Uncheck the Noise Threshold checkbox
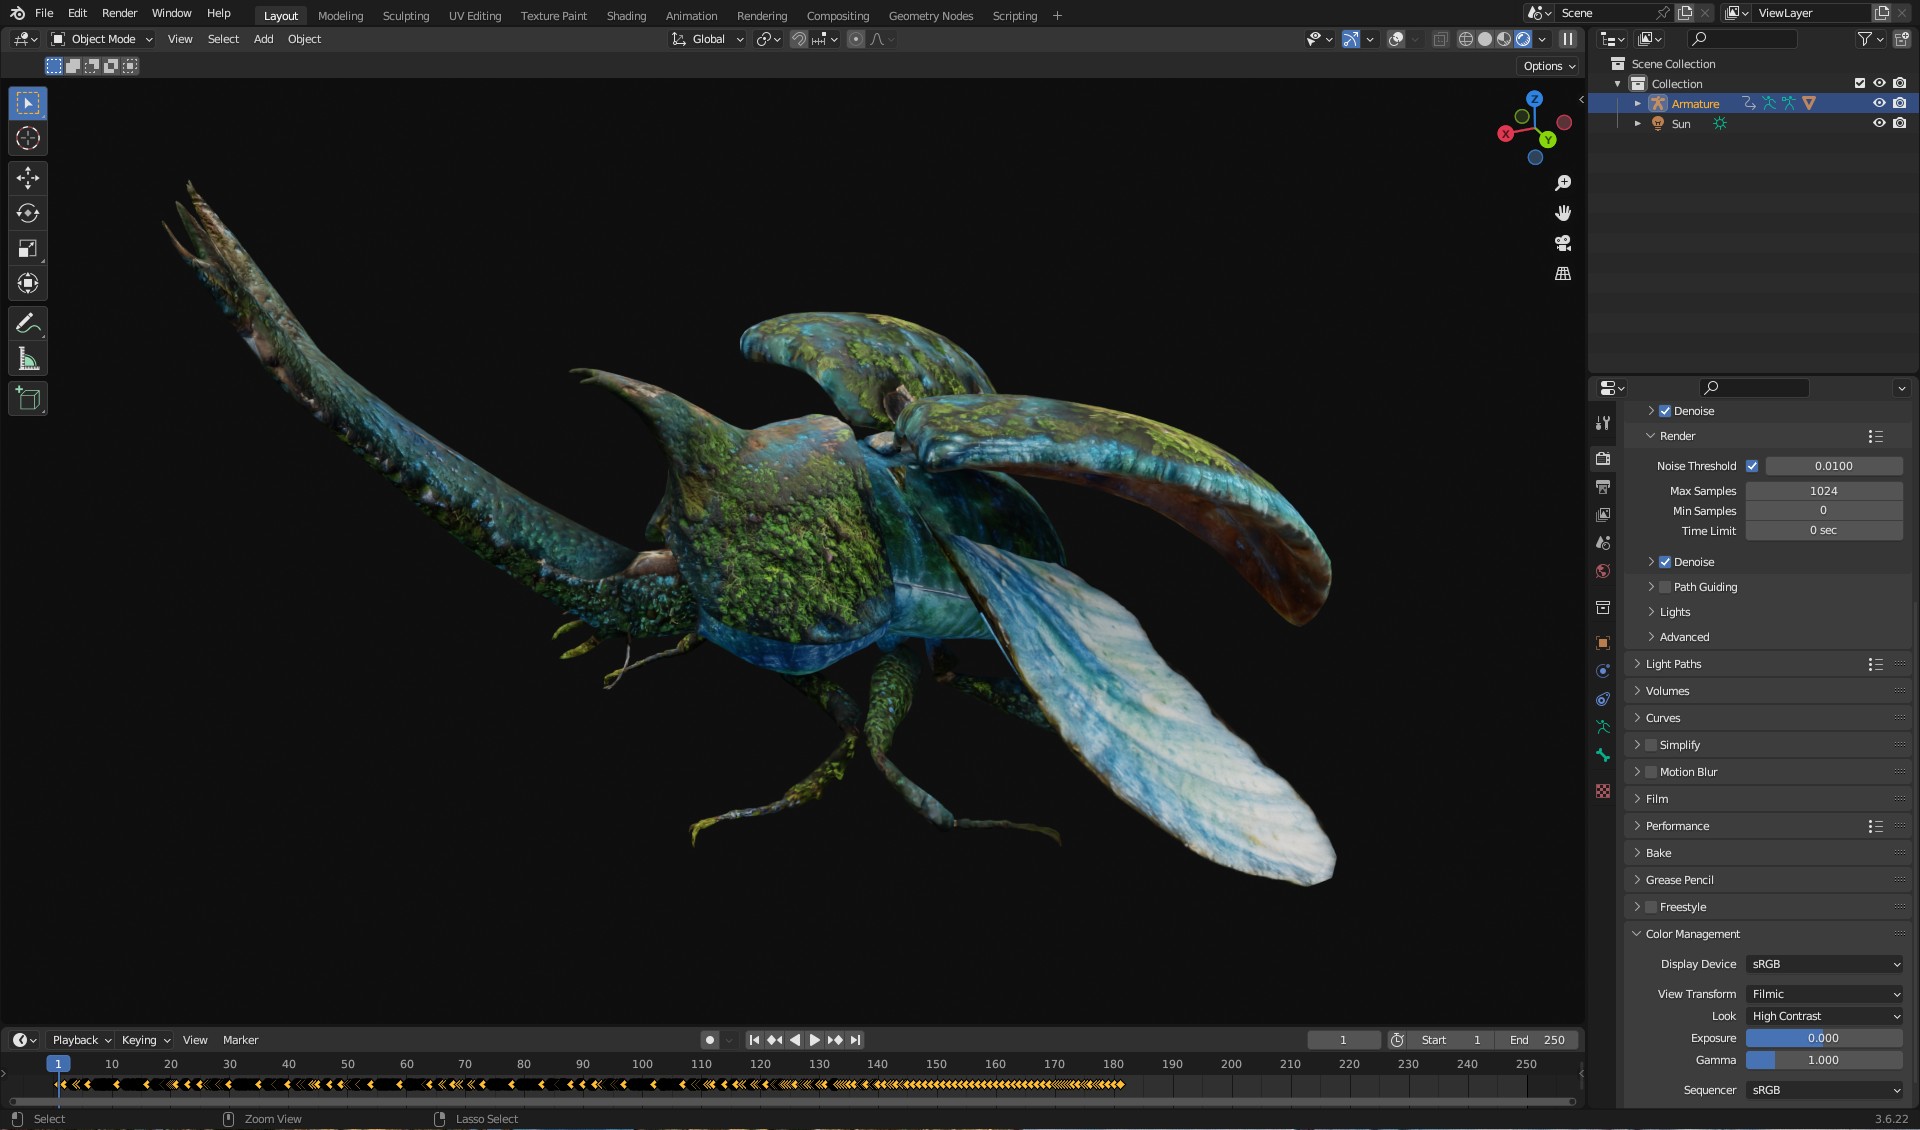The width and height of the screenshot is (1920, 1130). pos(1752,466)
